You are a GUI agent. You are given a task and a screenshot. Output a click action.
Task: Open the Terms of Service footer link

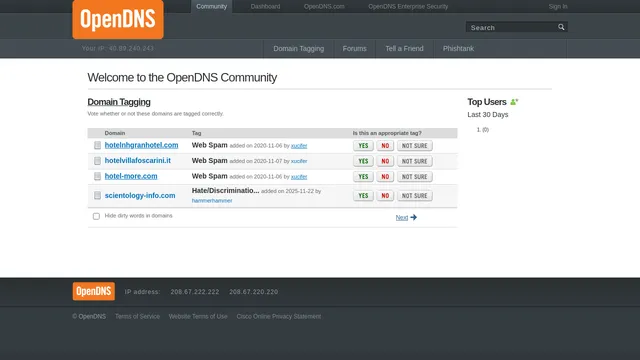137,316
